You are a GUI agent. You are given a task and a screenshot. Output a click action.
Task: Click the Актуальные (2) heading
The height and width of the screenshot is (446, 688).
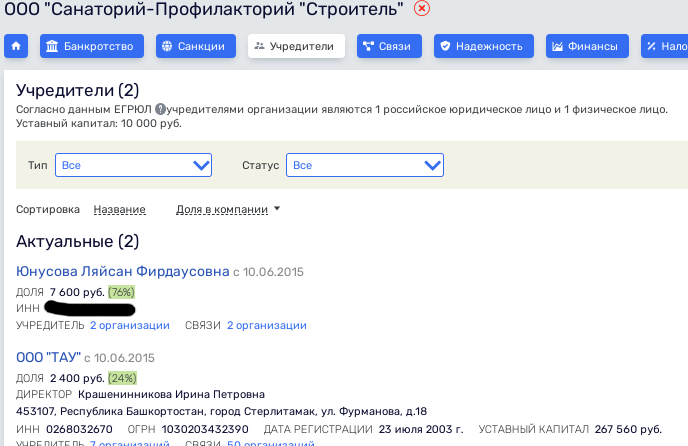click(78, 241)
